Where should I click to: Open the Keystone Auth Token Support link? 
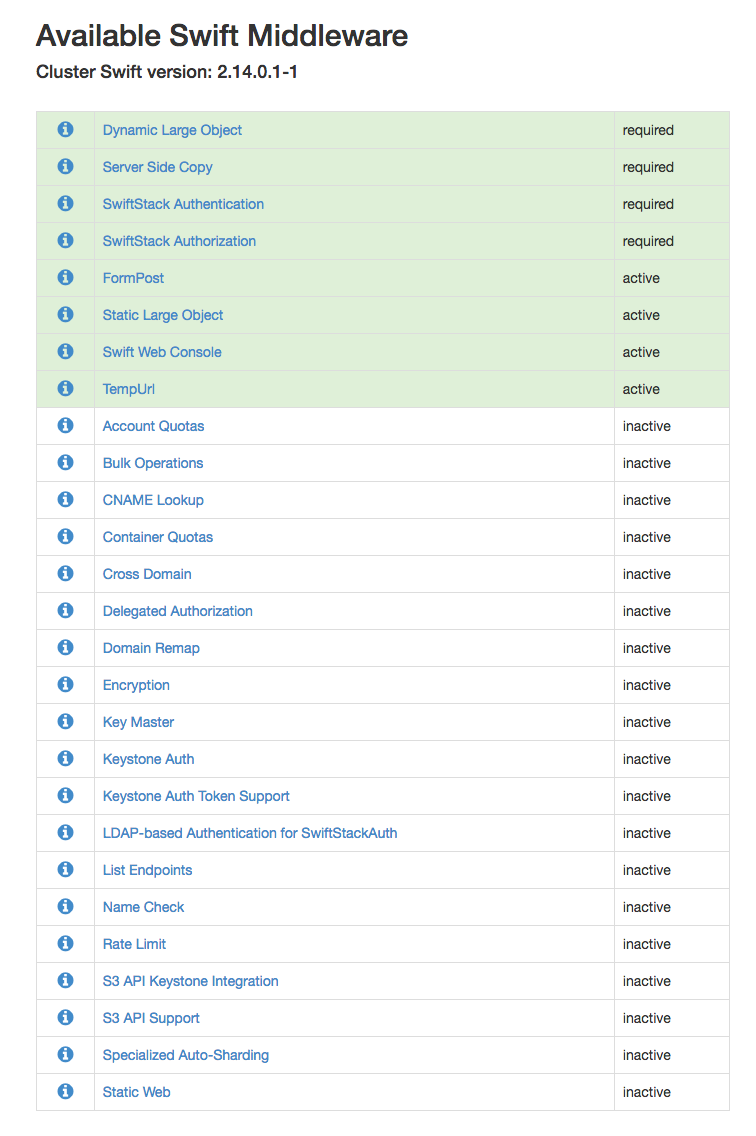196,796
